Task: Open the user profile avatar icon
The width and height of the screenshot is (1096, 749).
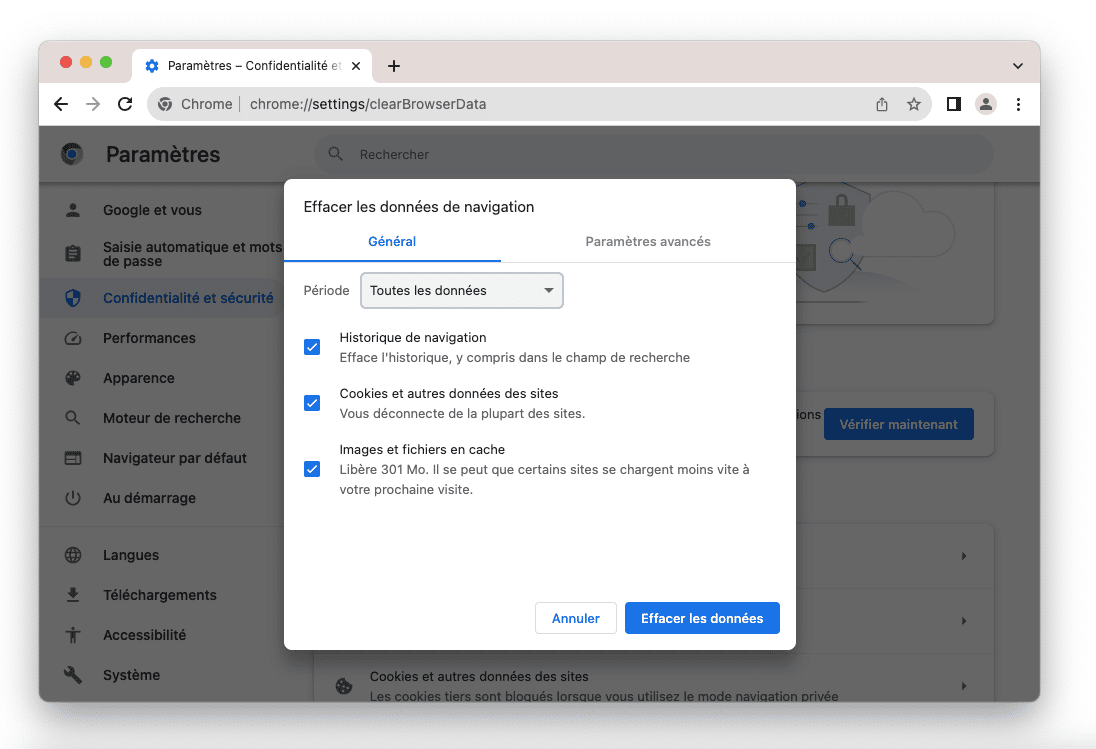Action: (x=986, y=104)
